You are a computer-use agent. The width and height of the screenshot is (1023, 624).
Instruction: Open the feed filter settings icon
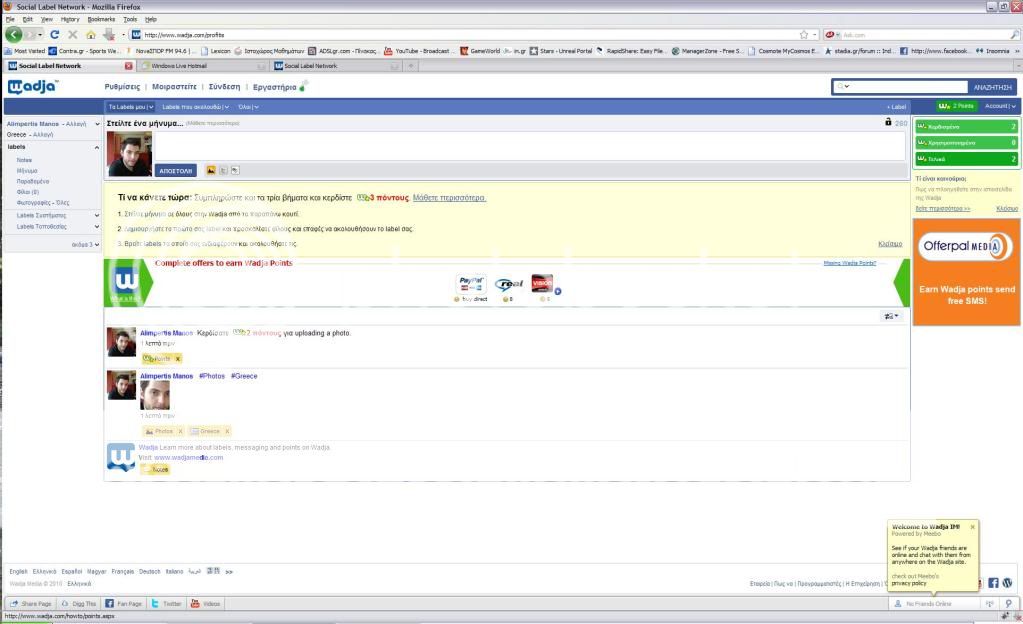pos(890,316)
